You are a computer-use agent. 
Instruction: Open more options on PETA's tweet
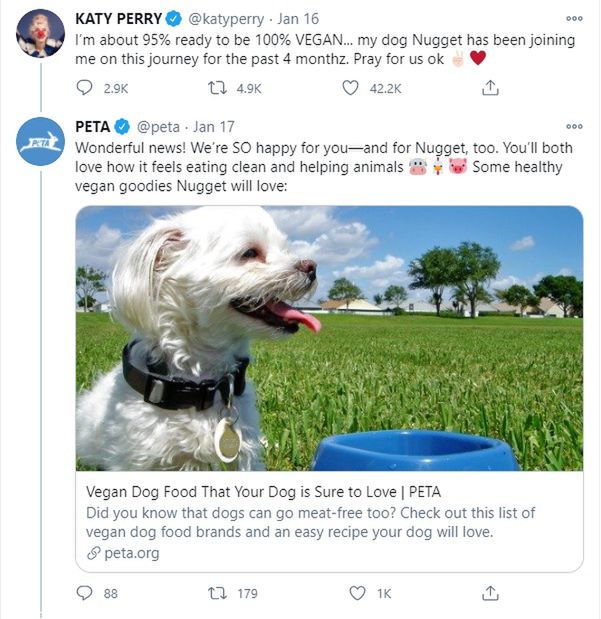[x=573, y=127]
